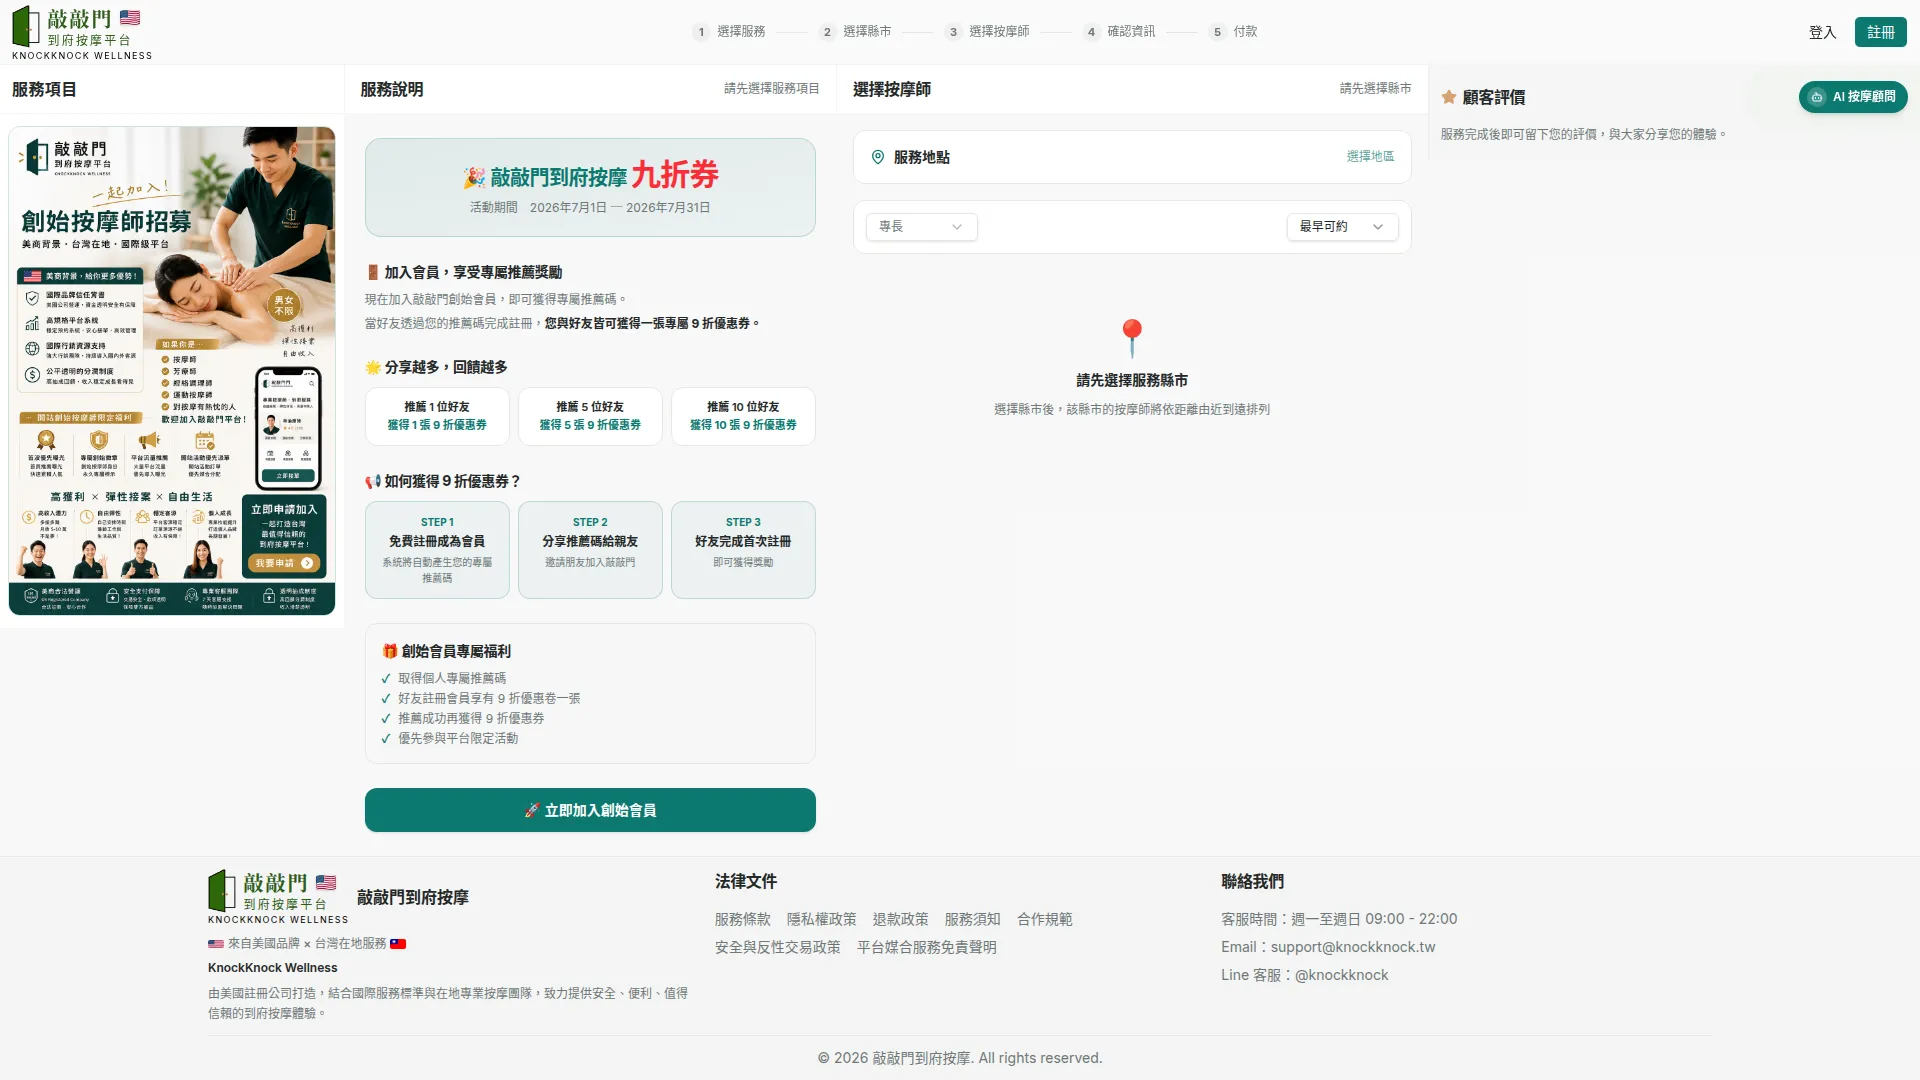The height and width of the screenshot is (1080, 1920).
Task: Click the 推薦 10 位好友 card
Action: coord(743,416)
